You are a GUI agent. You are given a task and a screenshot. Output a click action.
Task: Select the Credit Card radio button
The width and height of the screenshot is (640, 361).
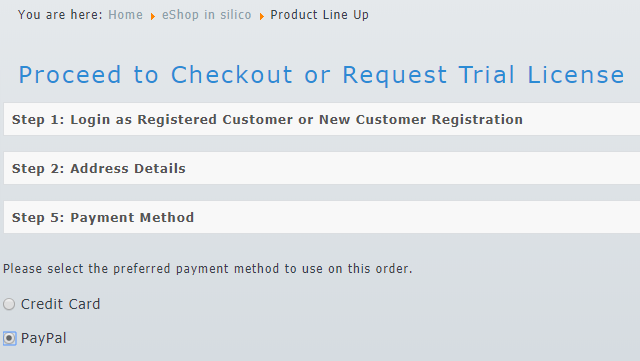tap(9, 304)
